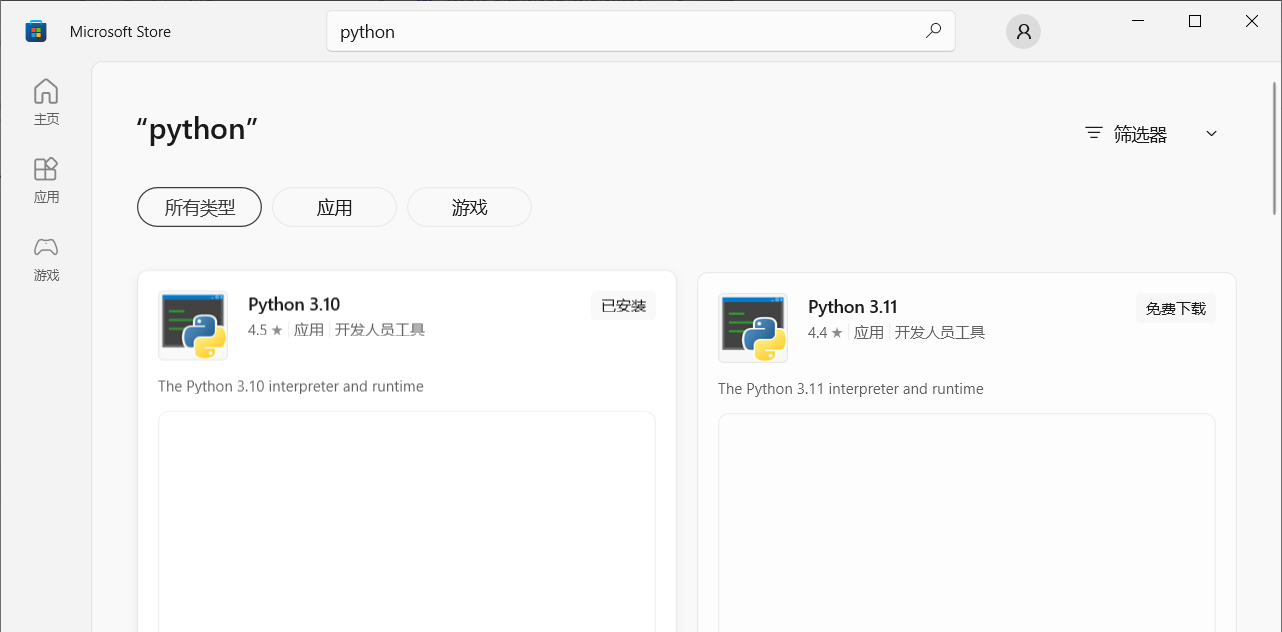The width and height of the screenshot is (1282, 632).
Task: Select the 游戏 filter pill
Action: pos(469,207)
